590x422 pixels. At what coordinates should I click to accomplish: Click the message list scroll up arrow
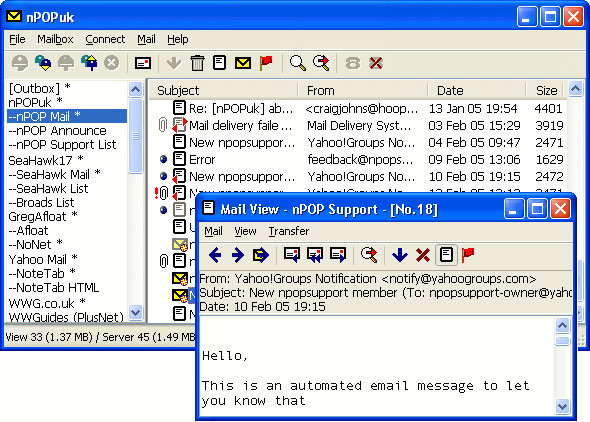tap(575, 89)
